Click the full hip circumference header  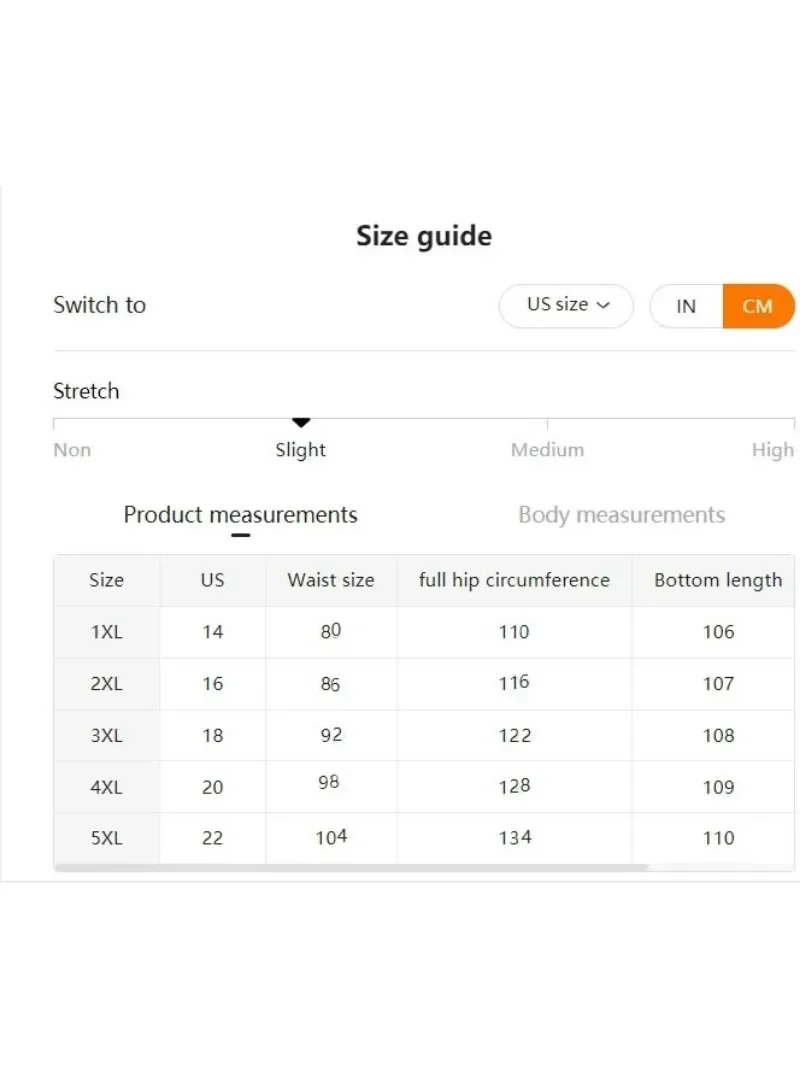pos(514,580)
